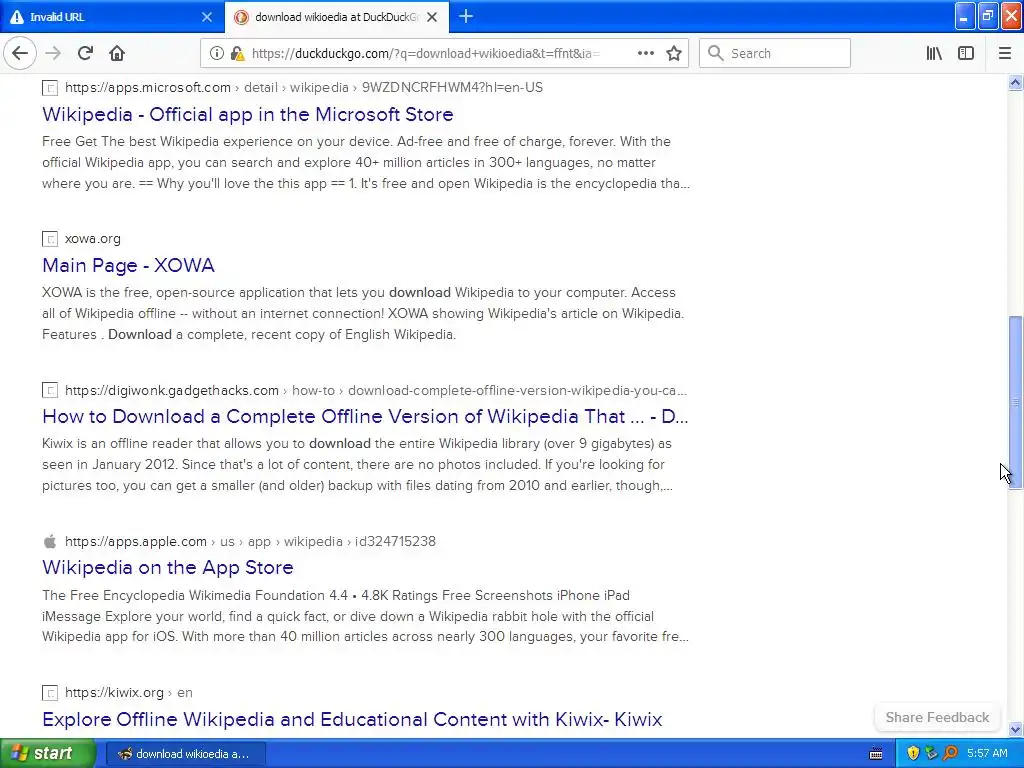The image size is (1024, 768).
Task: Click the orange magnifier tray icon
Action: point(950,754)
